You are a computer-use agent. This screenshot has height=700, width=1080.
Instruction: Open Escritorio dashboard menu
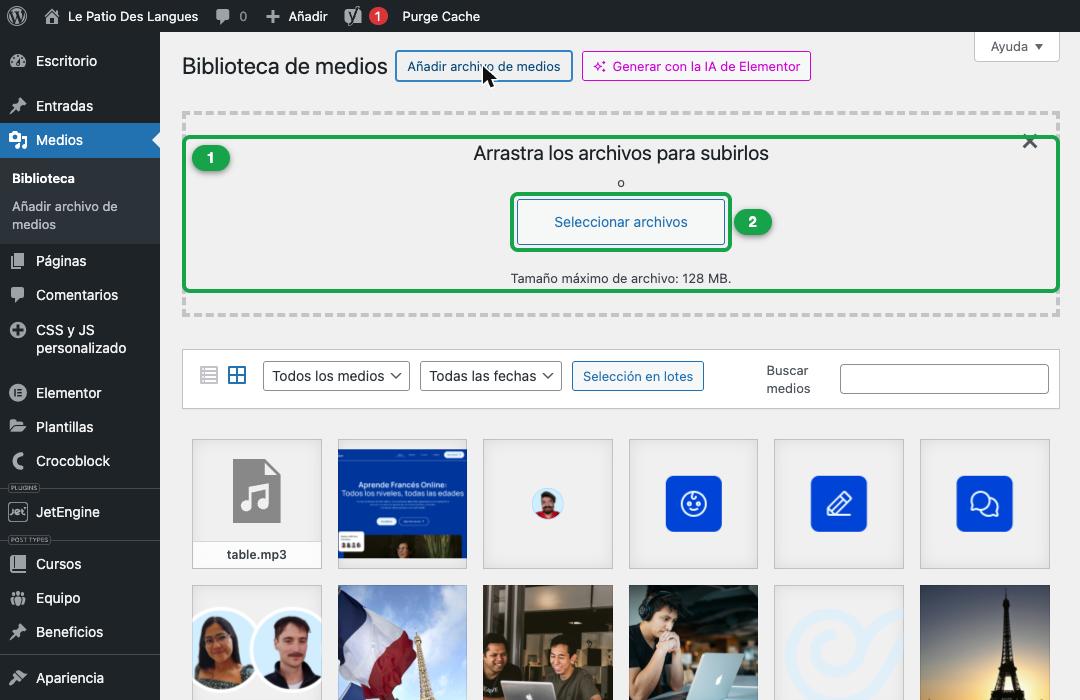pyautogui.click(x=80, y=61)
